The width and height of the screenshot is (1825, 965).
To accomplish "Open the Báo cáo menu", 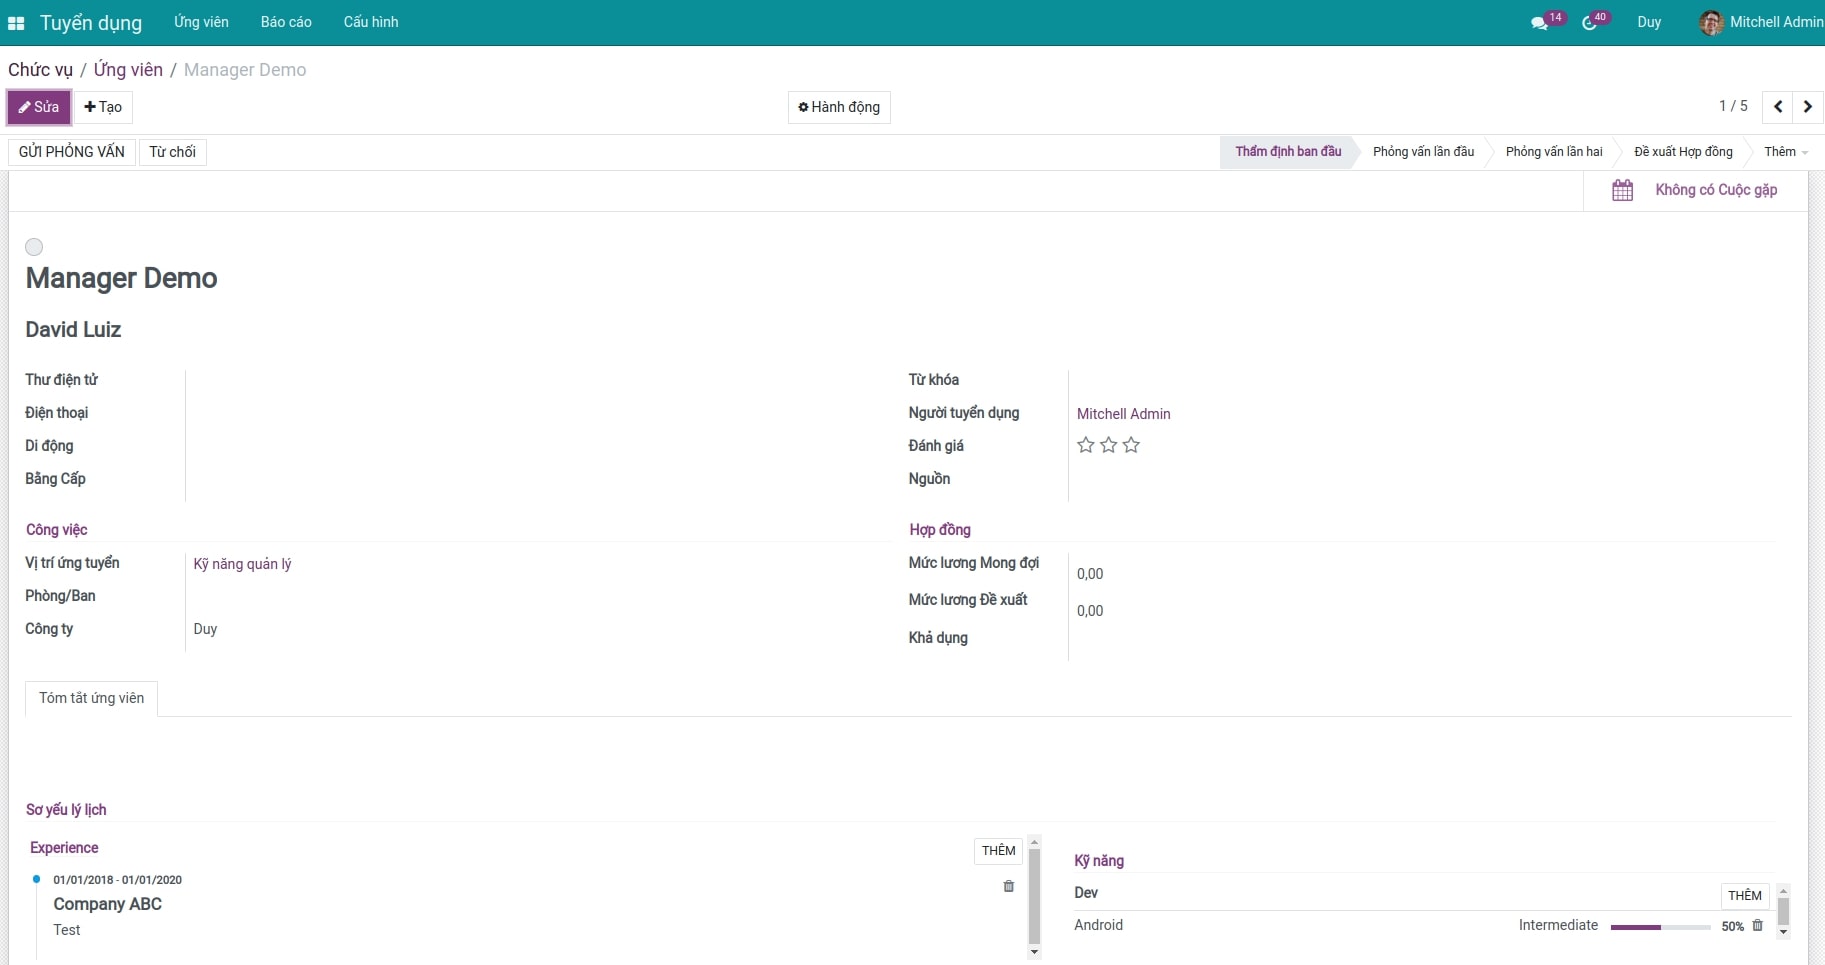I will [286, 22].
